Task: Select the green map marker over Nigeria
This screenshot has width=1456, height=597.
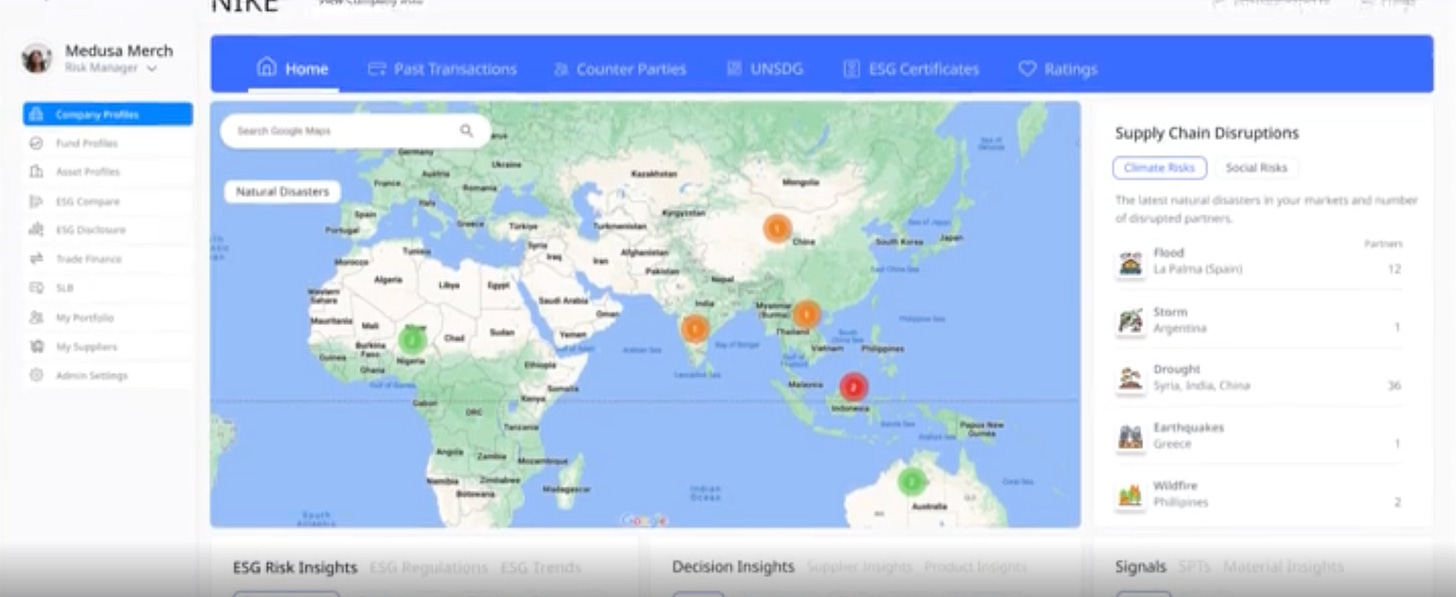Action: tap(411, 339)
